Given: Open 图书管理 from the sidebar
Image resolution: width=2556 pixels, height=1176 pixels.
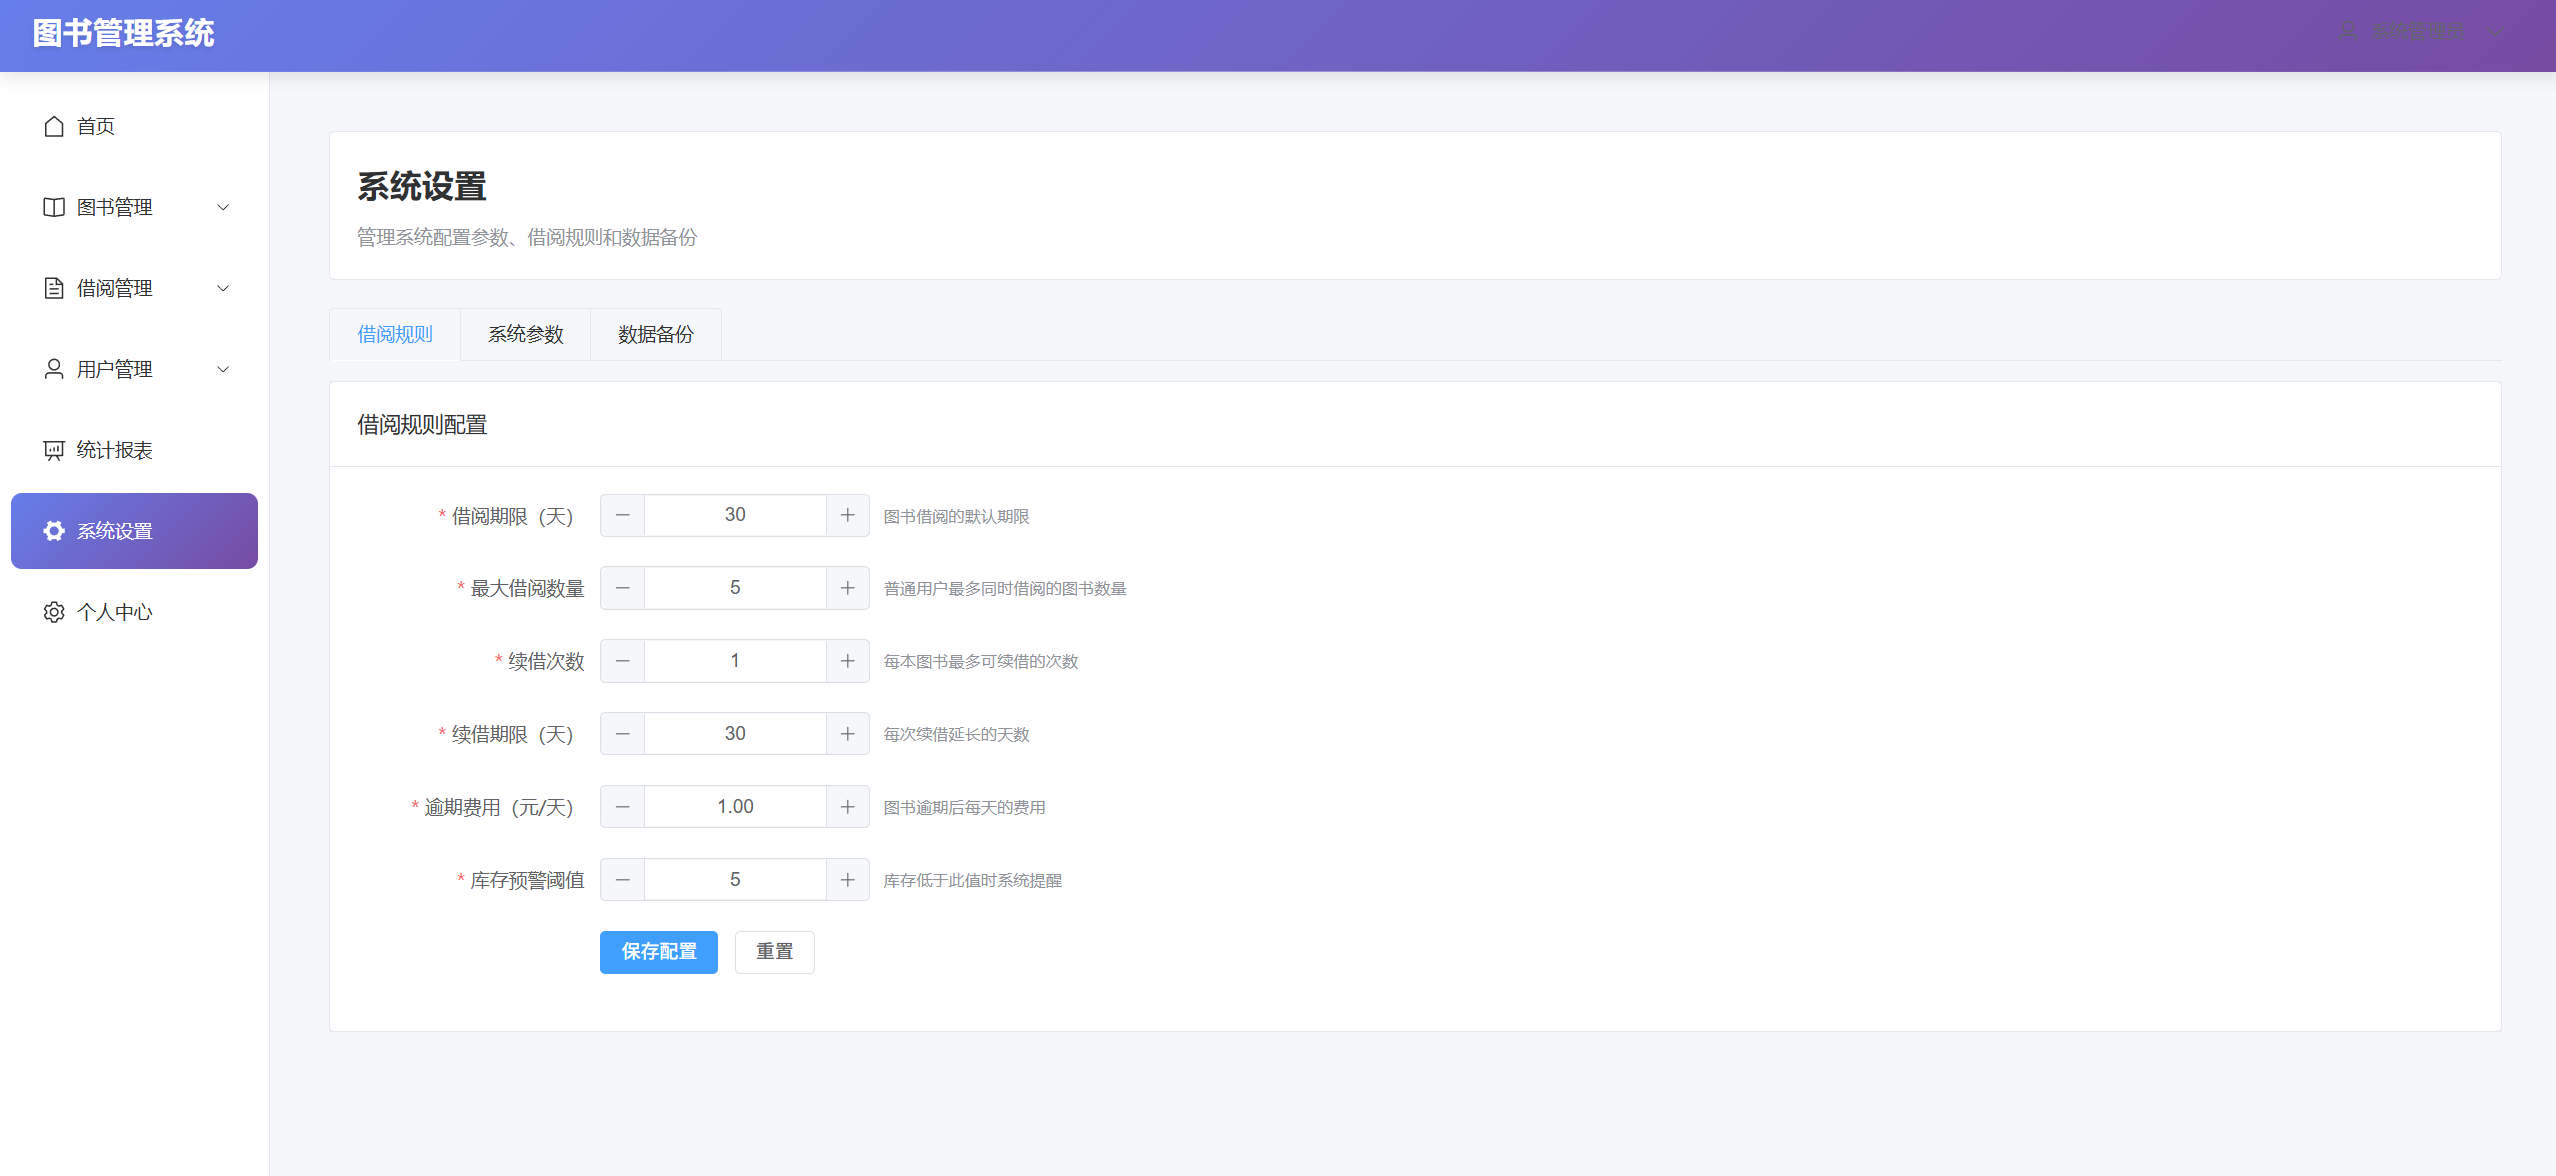Looking at the screenshot, I should pos(134,207).
